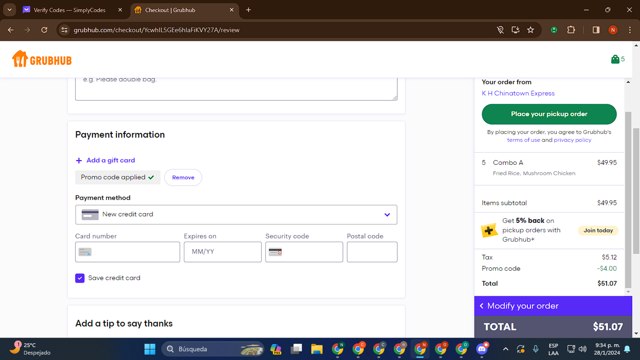Image resolution: width=640 pixels, height=360 pixels.
Task: Click Join today for Grubhub+
Action: (x=598, y=230)
